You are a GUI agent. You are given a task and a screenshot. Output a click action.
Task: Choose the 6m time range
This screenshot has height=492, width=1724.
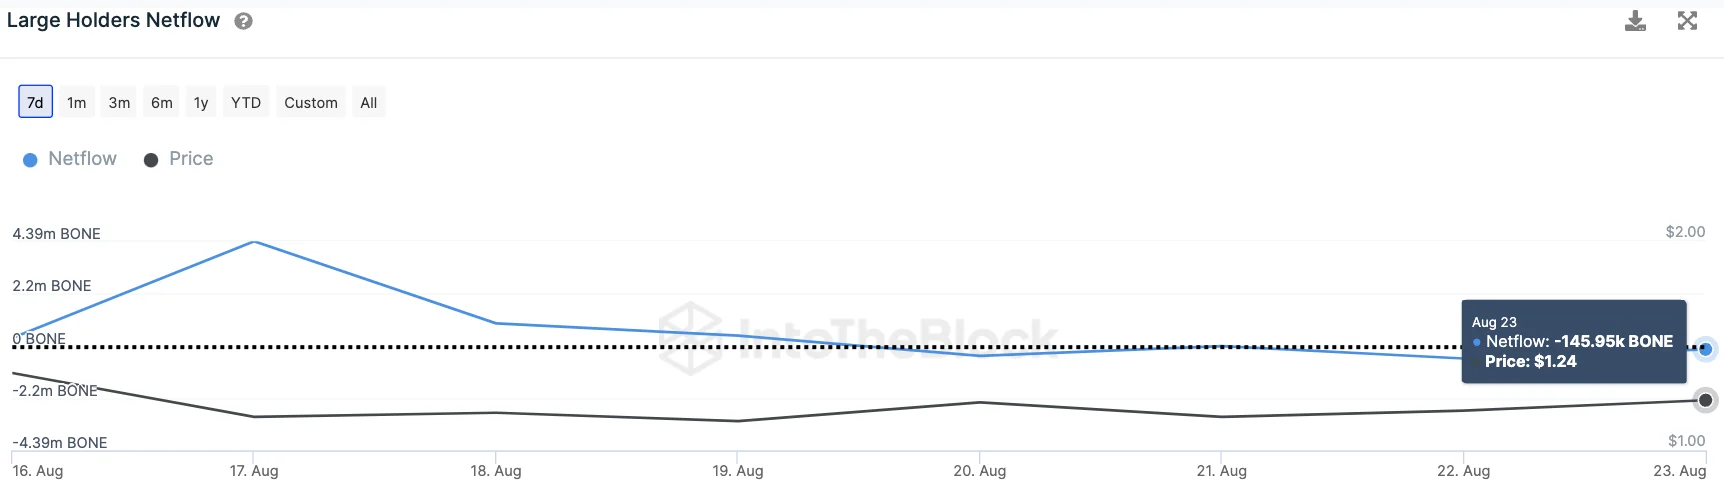(x=162, y=102)
